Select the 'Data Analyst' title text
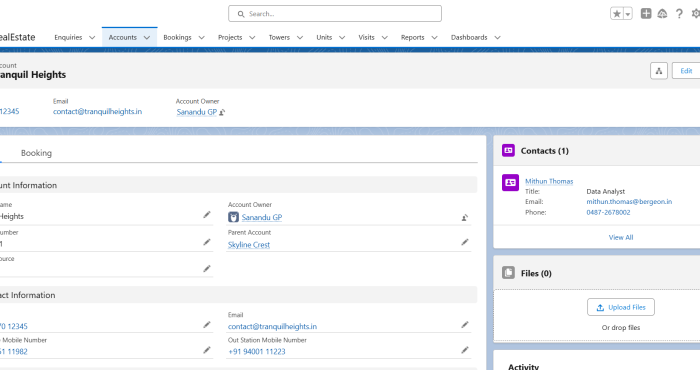 point(605,191)
